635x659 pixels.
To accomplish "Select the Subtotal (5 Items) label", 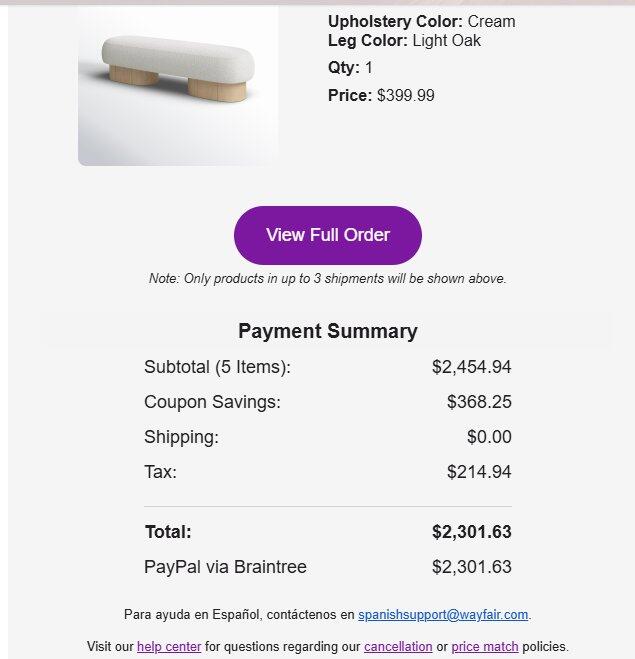I will point(217,367).
